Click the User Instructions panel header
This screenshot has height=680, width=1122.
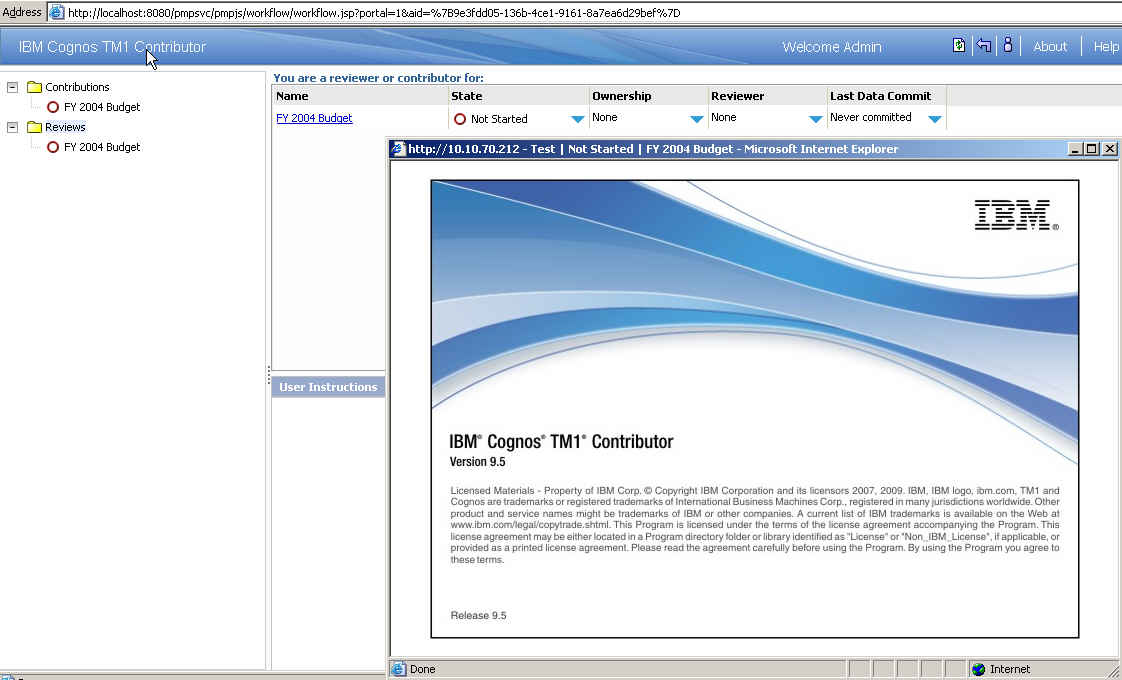point(328,387)
